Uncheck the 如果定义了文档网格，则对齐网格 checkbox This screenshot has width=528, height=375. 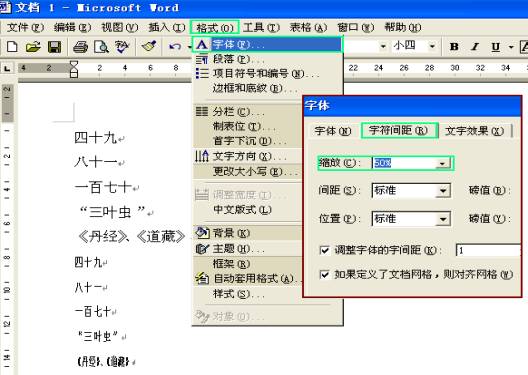click(324, 275)
